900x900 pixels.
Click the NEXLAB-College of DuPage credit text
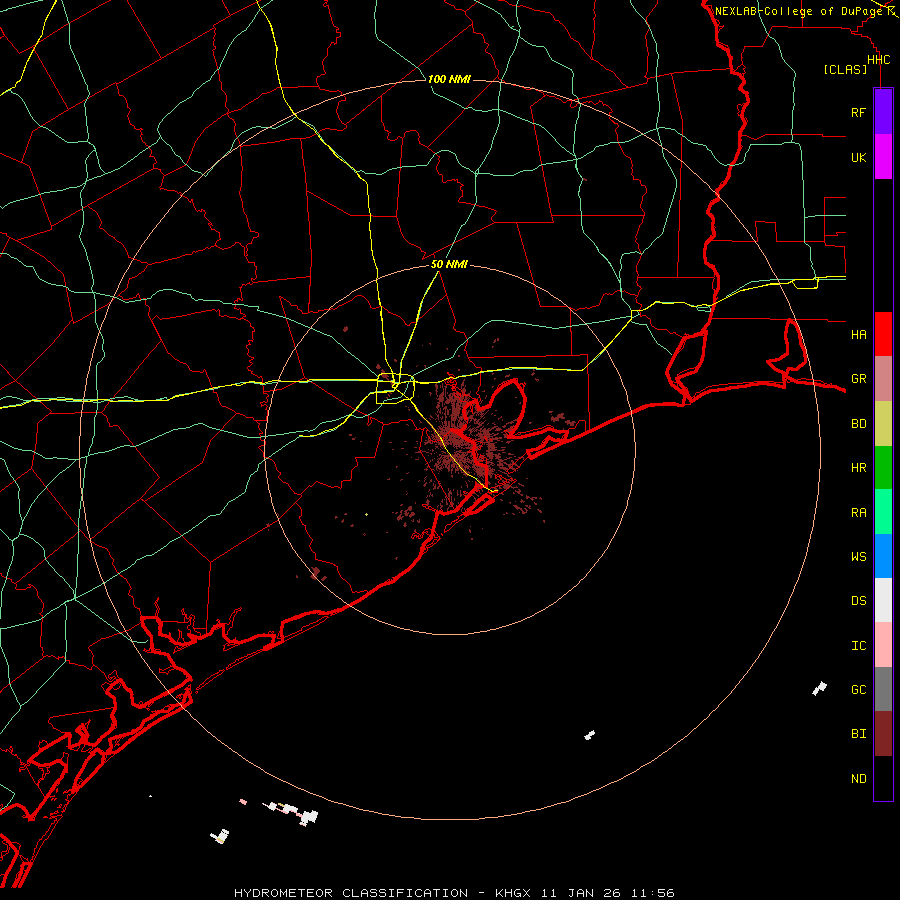(x=798, y=11)
